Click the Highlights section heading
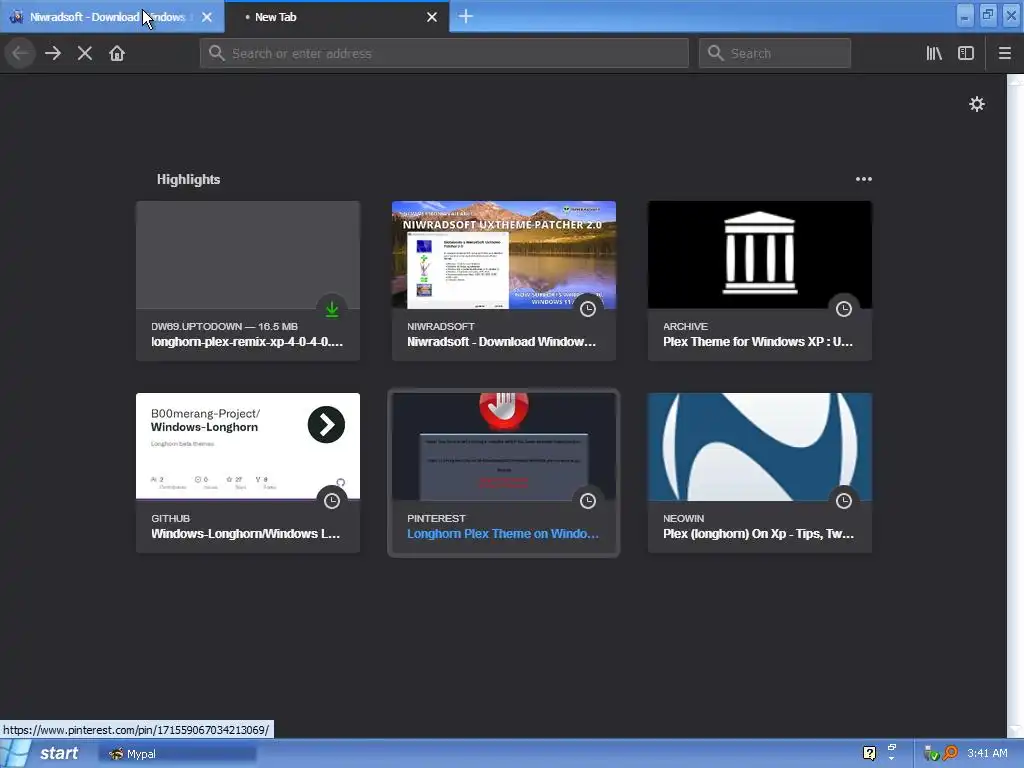Viewport: 1024px width, 768px height. coord(188,179)
